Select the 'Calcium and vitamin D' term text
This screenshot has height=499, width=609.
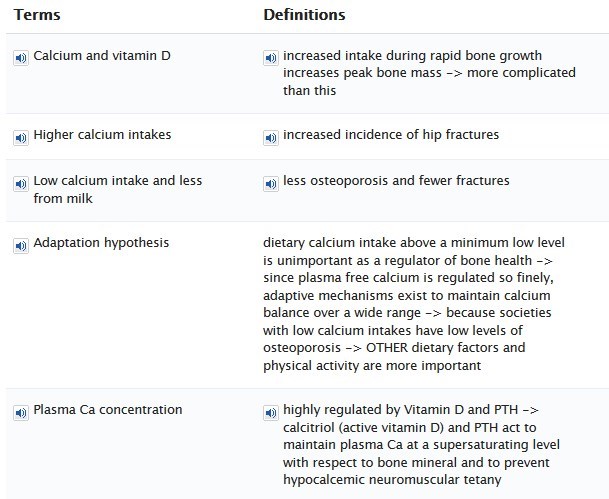point(102,56)
